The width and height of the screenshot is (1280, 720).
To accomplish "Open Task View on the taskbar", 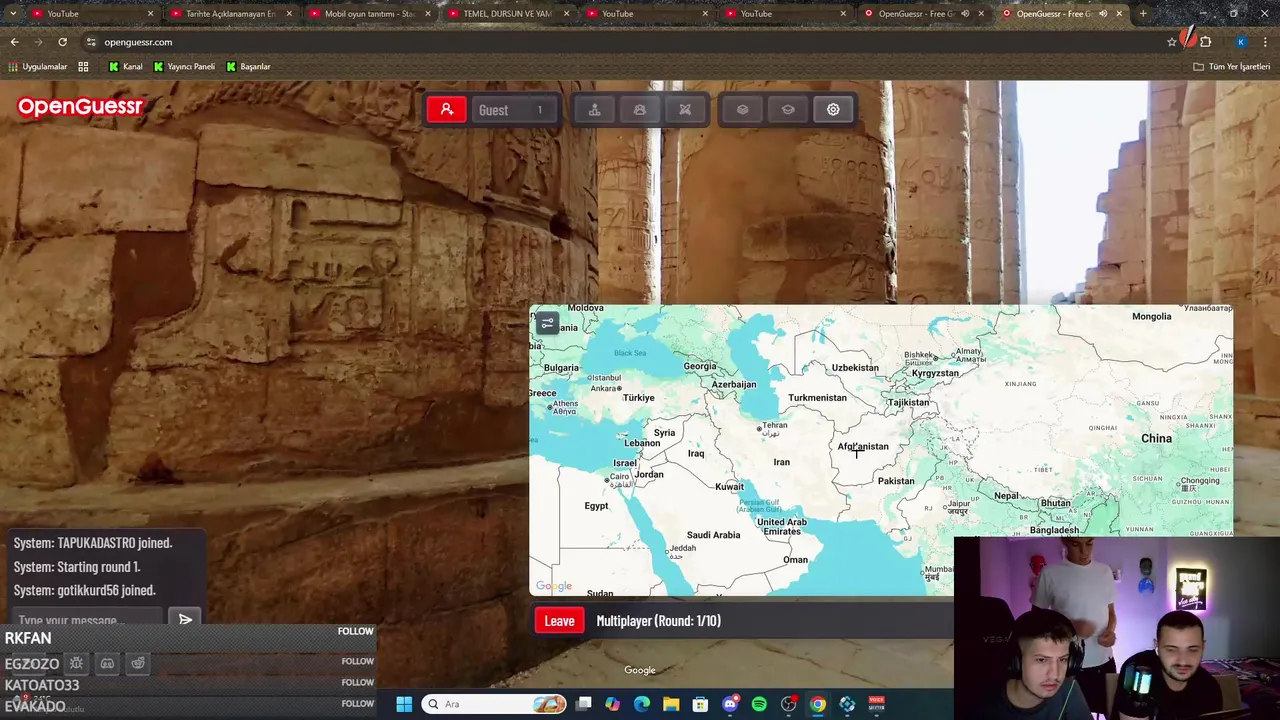I will 584,704.
